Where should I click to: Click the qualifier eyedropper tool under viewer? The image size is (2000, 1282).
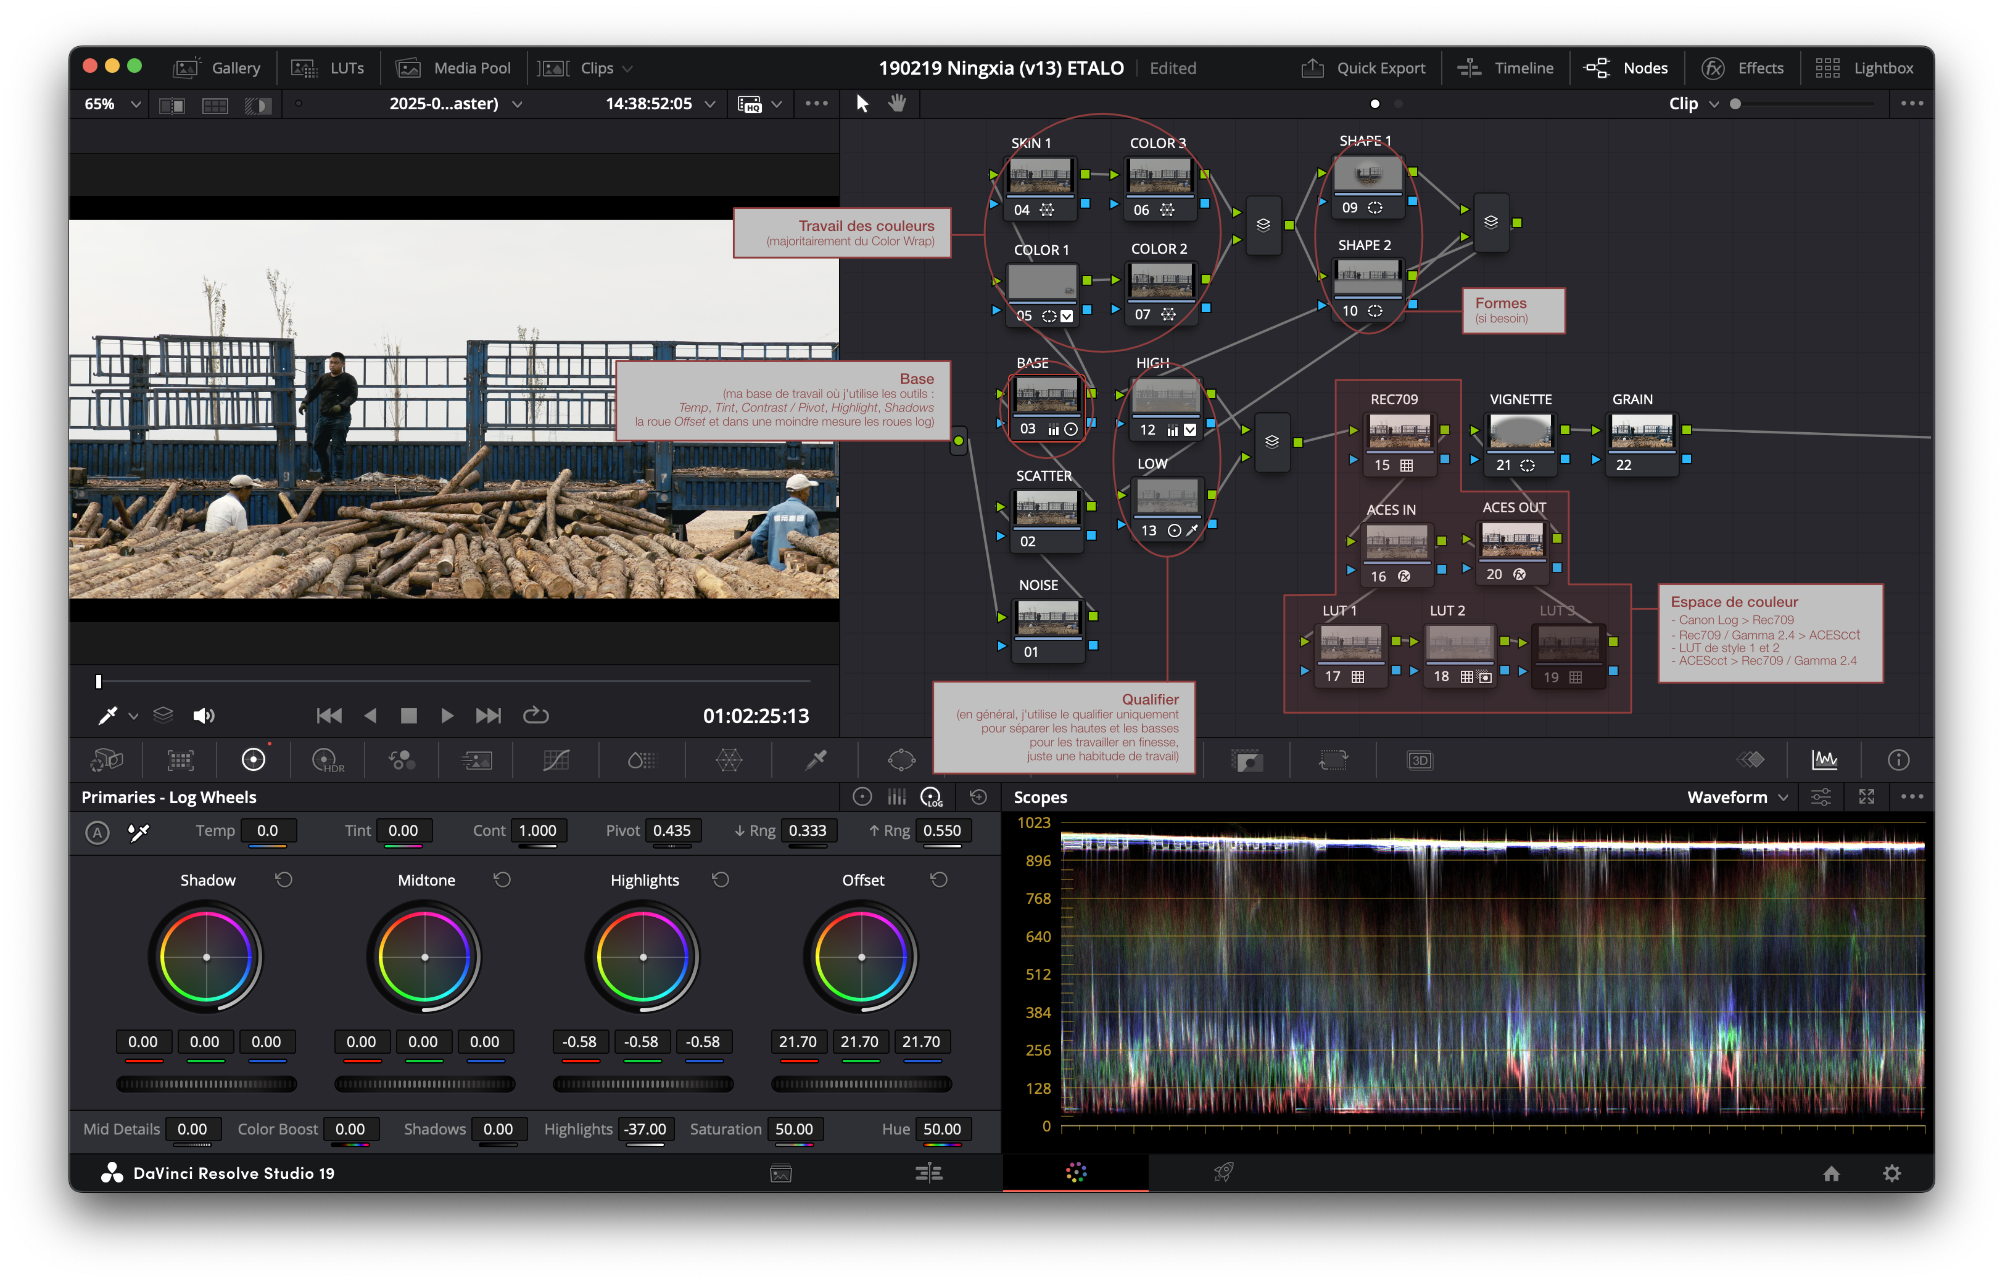[107, 715]
